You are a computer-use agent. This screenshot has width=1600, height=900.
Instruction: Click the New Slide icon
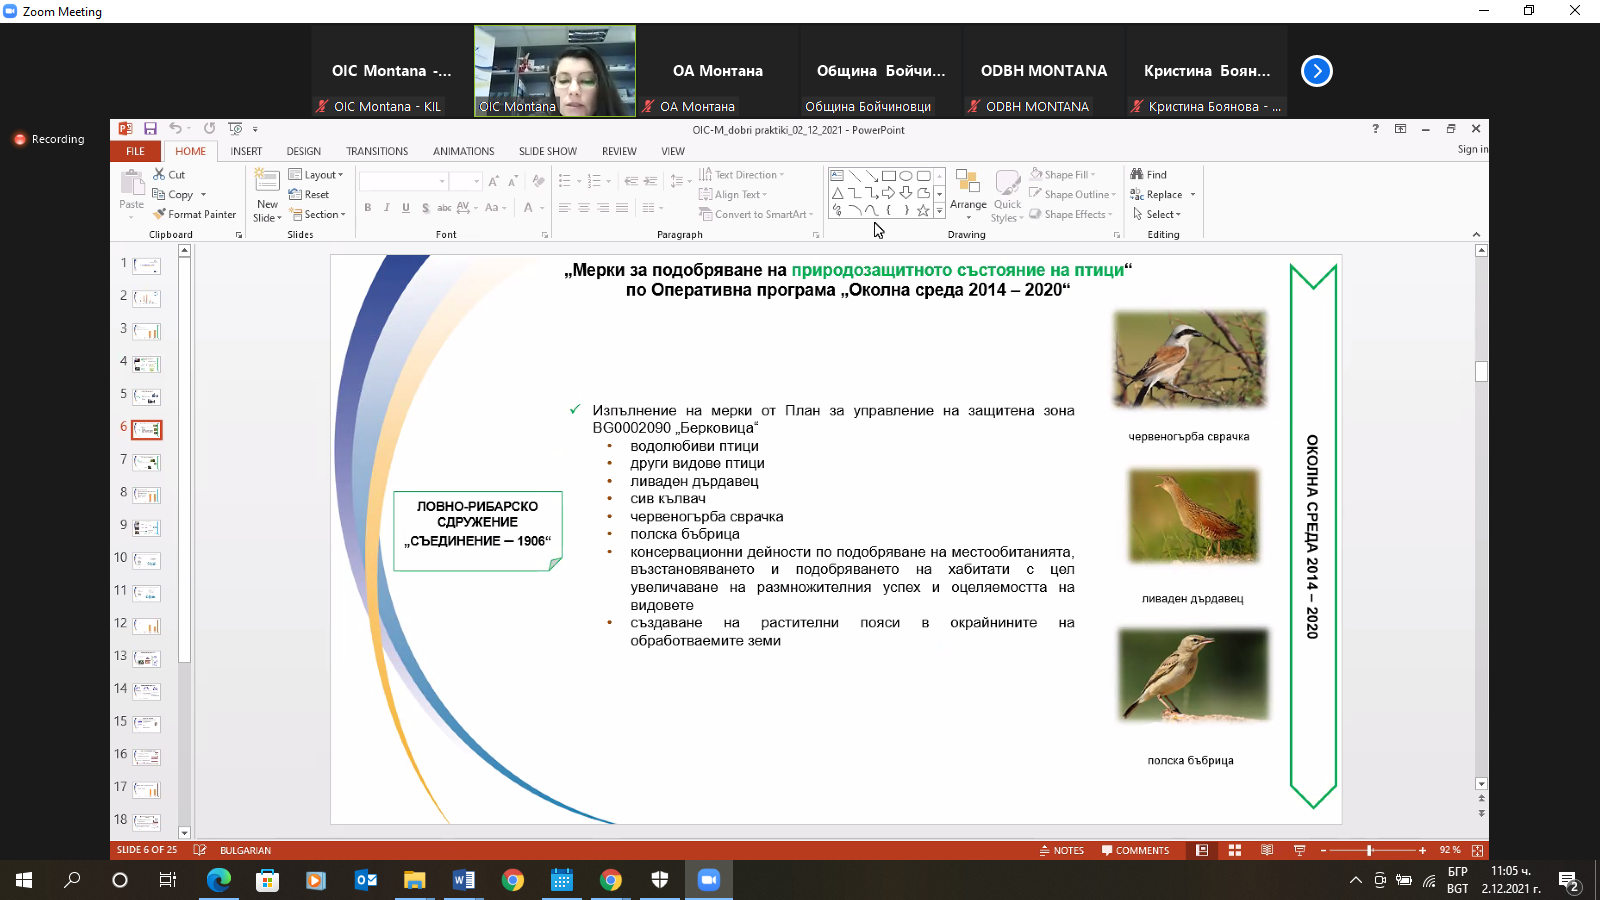click(x=267, y=182)
